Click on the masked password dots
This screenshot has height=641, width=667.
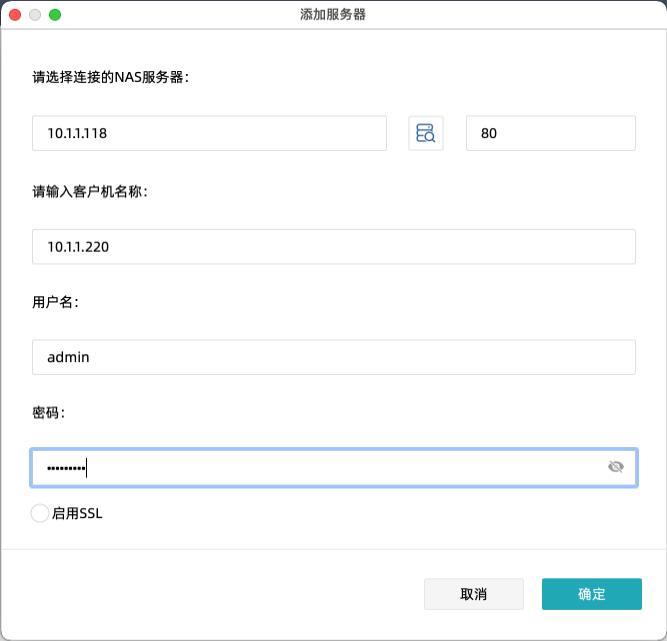click(x=60, y=467)
